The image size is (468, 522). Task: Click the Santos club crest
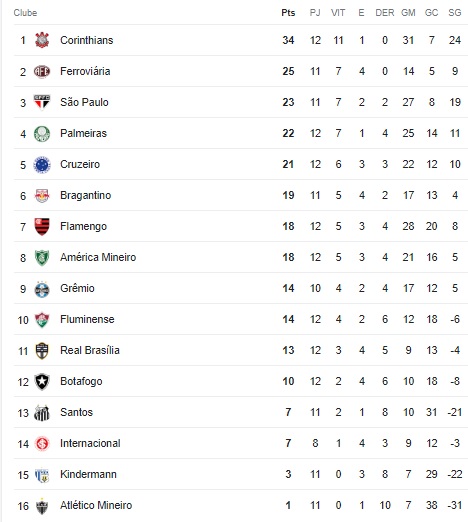coord(42,413)
